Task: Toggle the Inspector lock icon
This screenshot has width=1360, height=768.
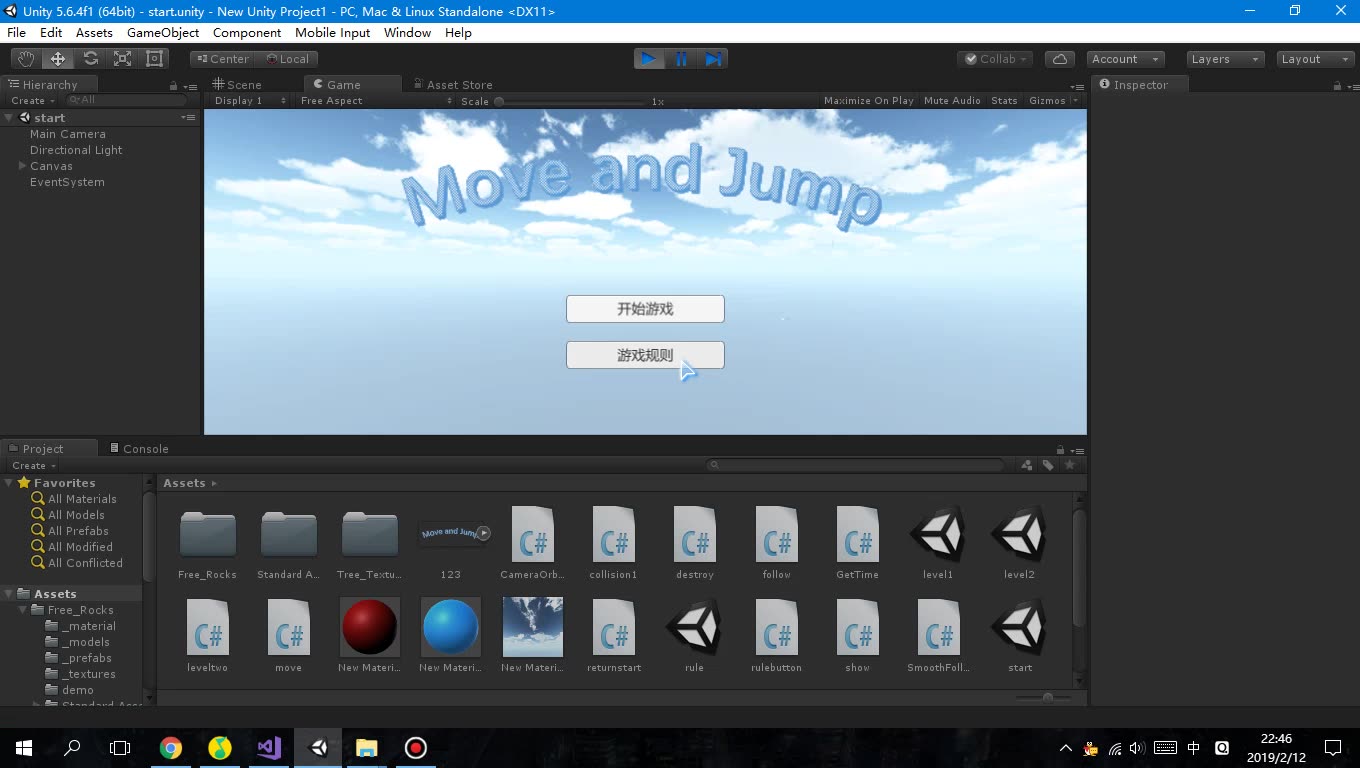Action: click(x=1337, y=85)
